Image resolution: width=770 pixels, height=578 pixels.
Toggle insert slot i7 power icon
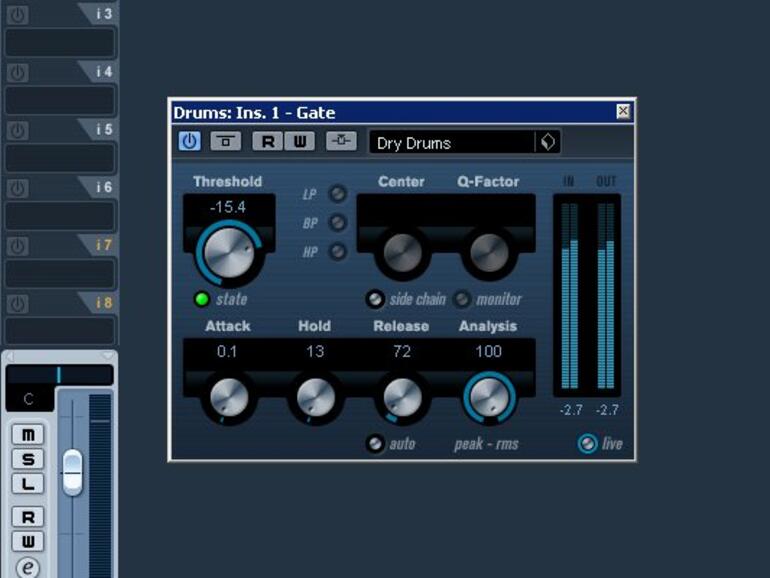coord(17,246)
